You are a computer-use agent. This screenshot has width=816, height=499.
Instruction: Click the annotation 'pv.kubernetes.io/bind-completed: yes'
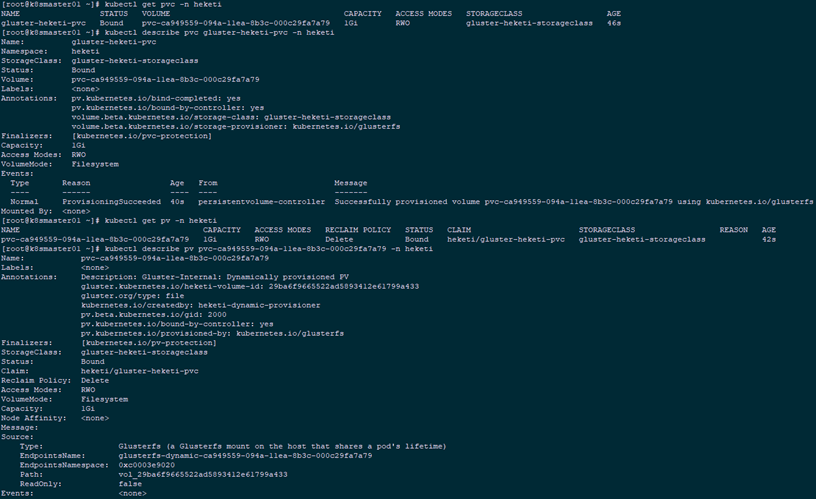[156, 98]
